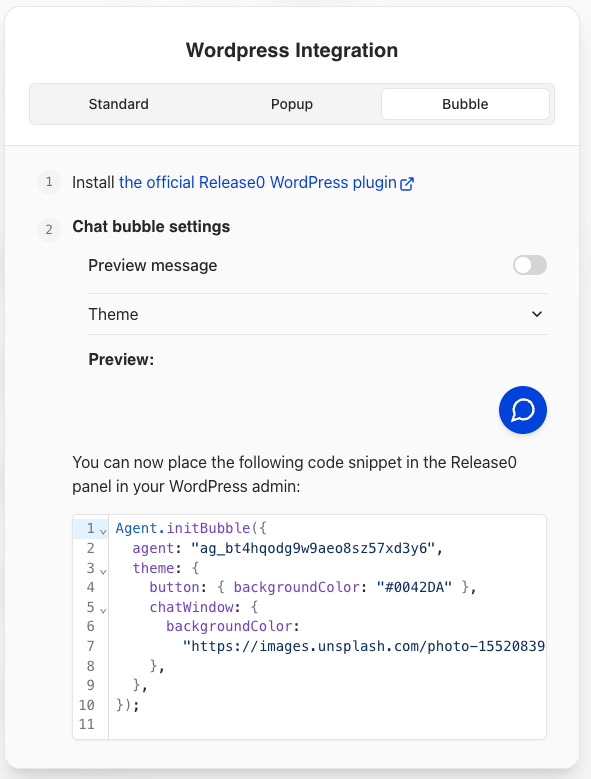Switch to the Popup tab
The height and width of the screenshot is (779, 591).
[x=292, y=104]
